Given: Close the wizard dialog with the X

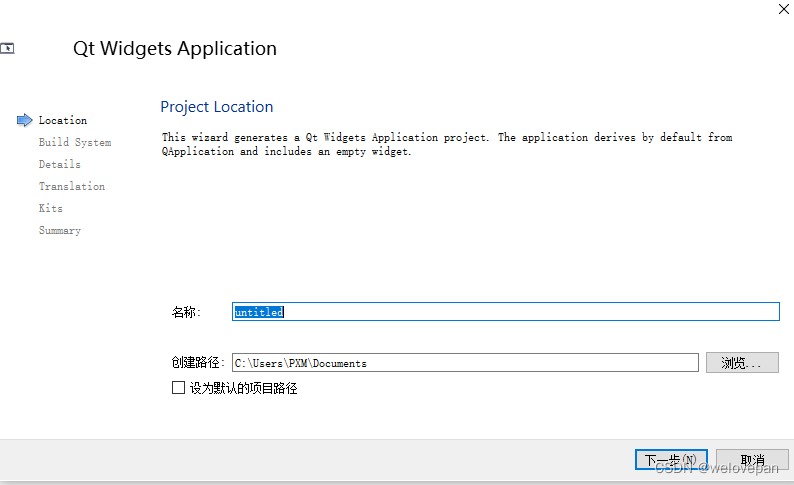Looking at the screenshot, I should 783,9.
